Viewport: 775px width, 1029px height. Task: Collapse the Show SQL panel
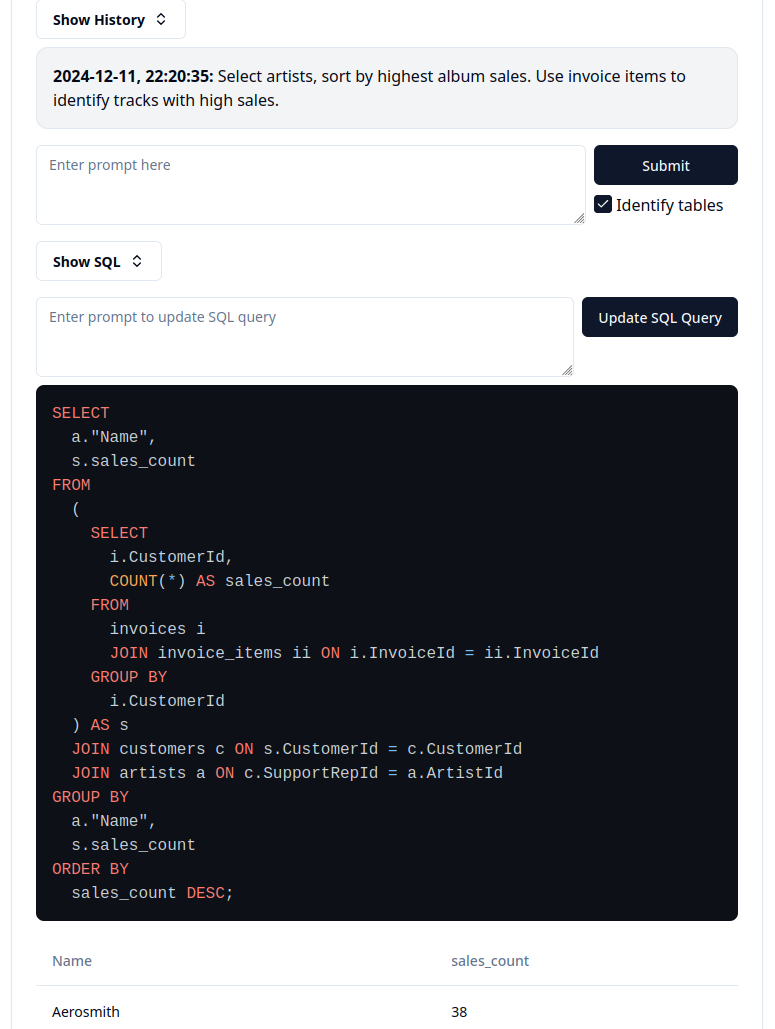tap(98, 261)
